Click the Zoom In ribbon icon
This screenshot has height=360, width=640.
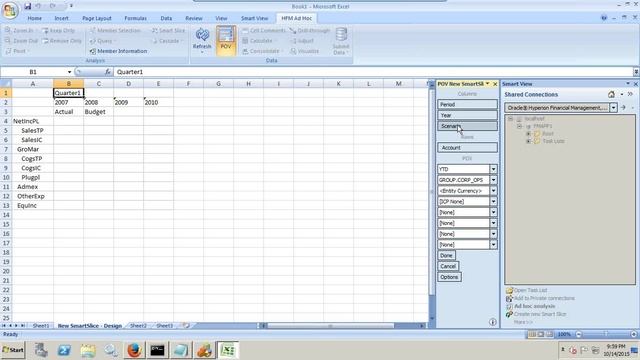pyautogui.click(x=8, y=31)
